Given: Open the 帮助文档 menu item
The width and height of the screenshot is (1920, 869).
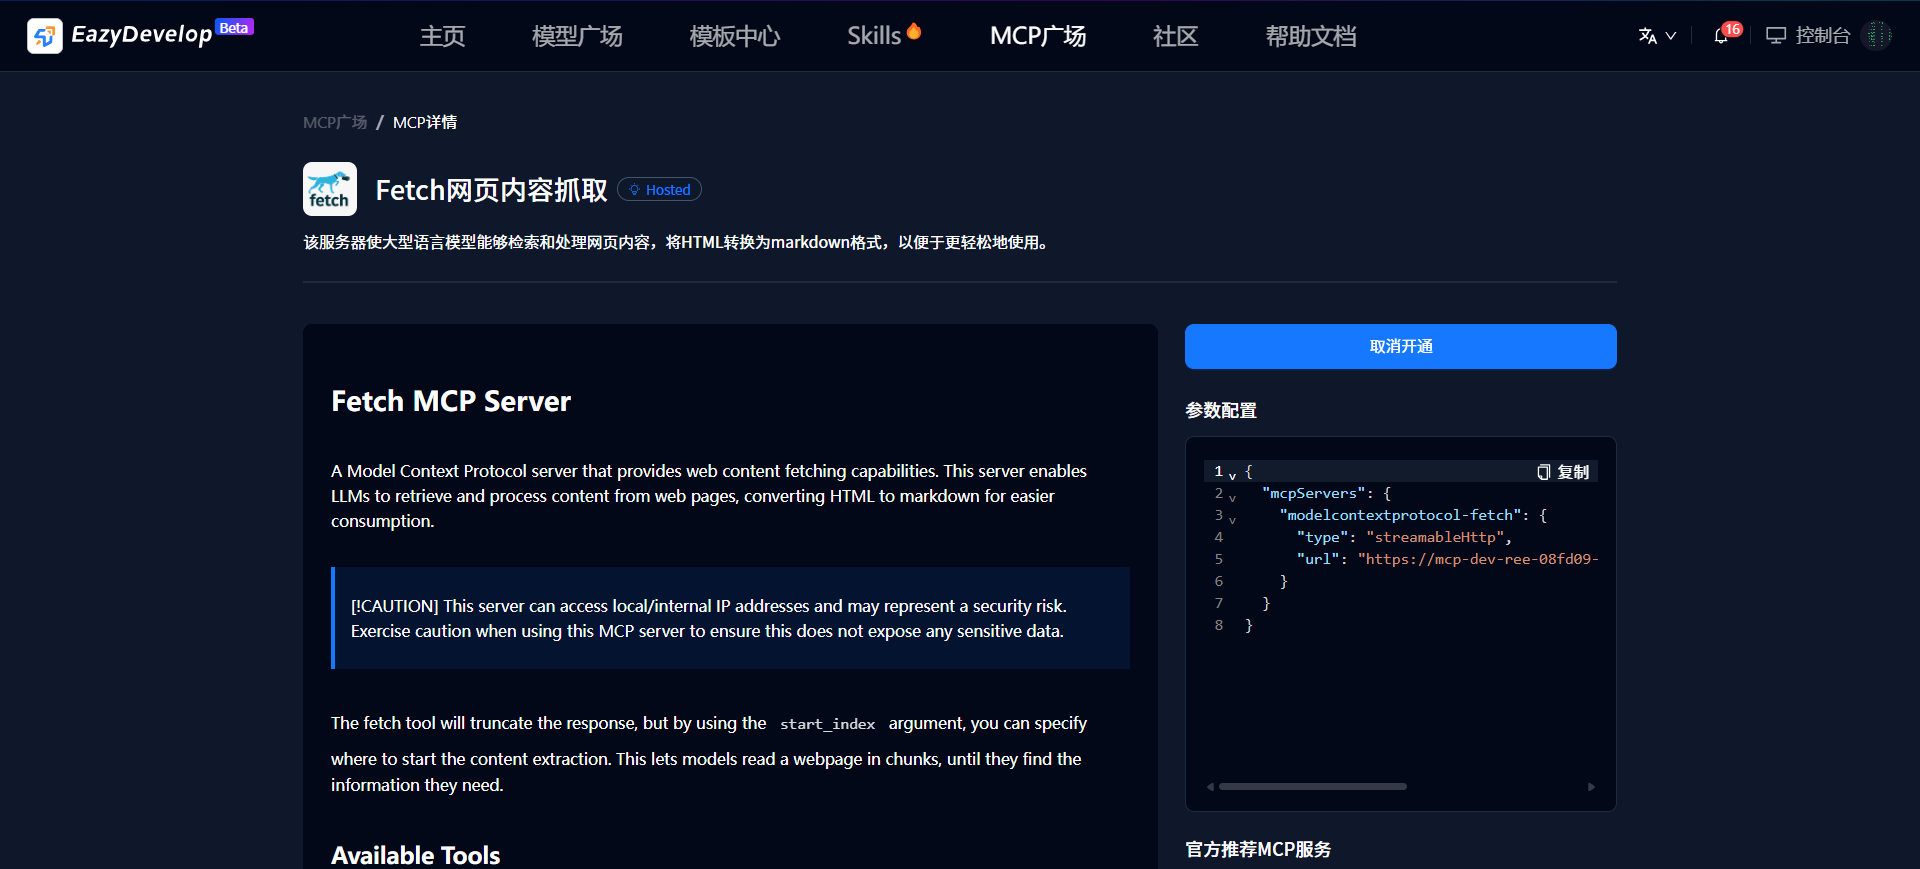Looking at the screenshot, I should (1311, 36).
